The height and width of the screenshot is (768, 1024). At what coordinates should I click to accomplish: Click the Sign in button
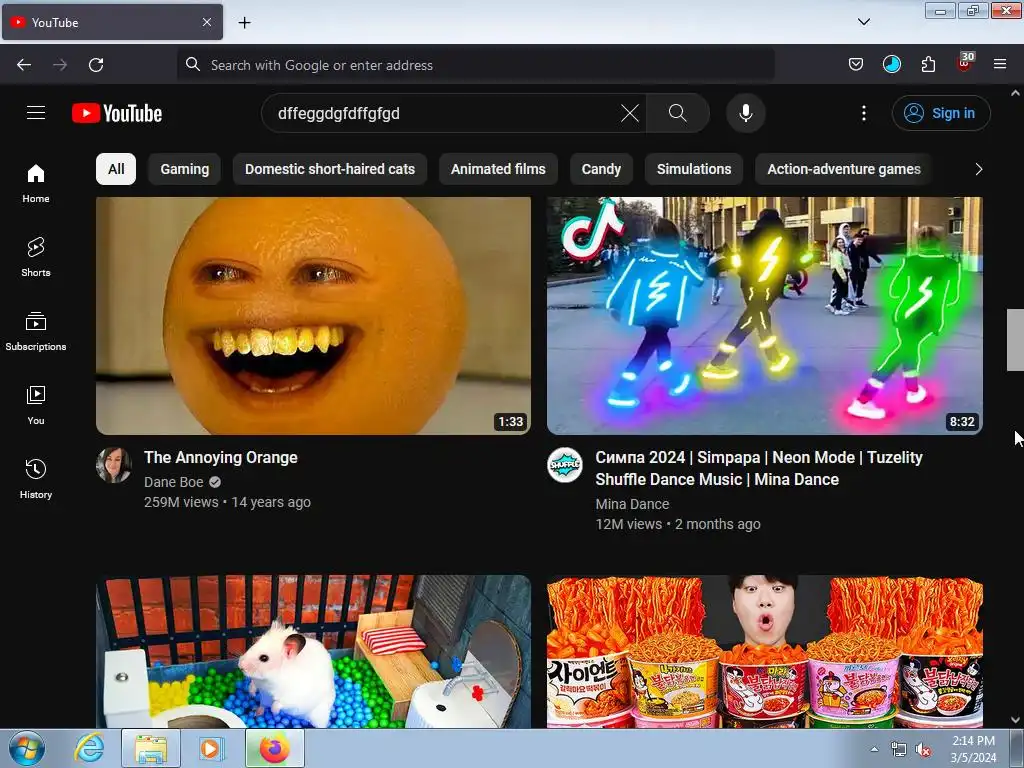click(941, 113)
